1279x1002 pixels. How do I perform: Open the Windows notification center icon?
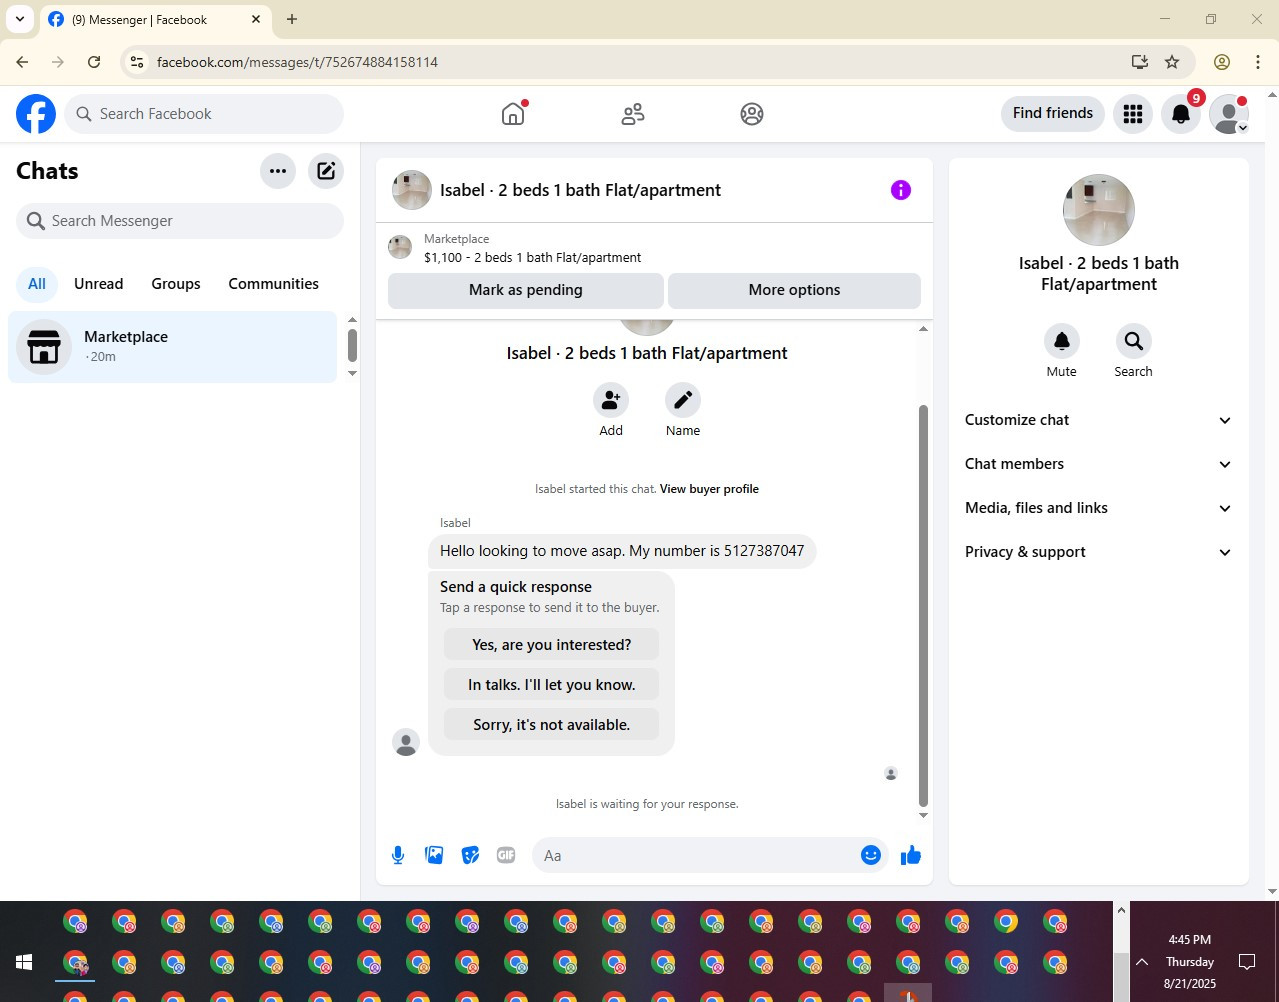[1247, 962]
